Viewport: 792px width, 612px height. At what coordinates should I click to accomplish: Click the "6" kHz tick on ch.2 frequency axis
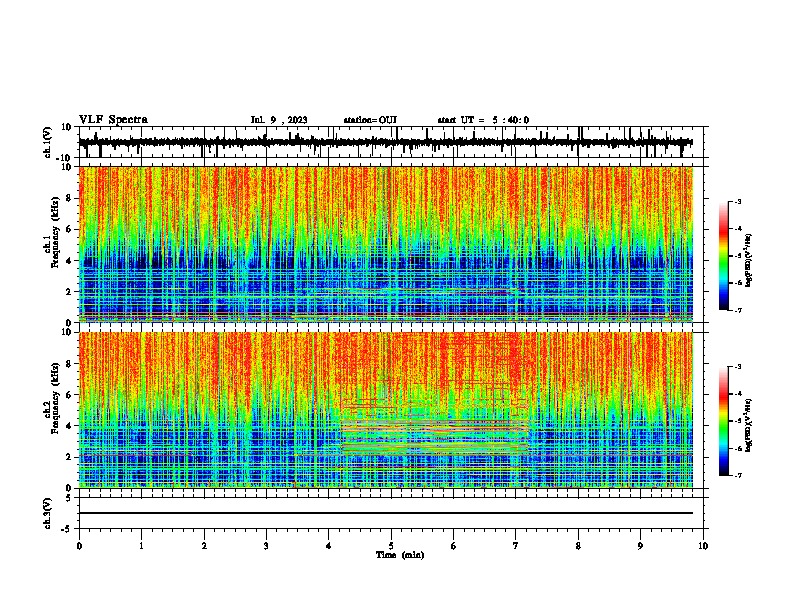click(x=71, y=395)
